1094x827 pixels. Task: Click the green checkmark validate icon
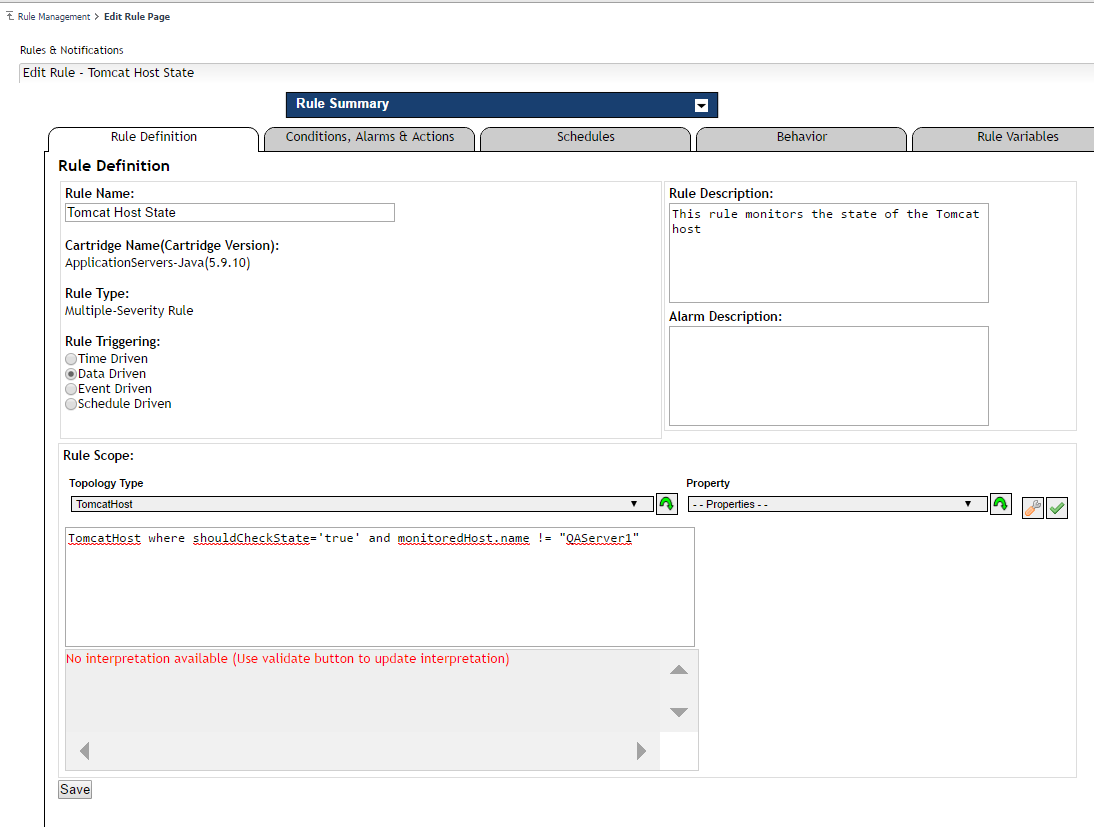coord(1057,508)
